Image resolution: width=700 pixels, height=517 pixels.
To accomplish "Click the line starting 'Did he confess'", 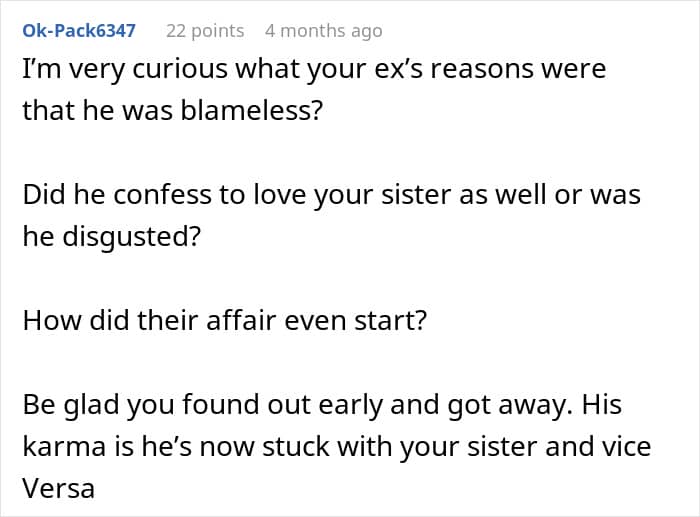I will click(331, 196).
